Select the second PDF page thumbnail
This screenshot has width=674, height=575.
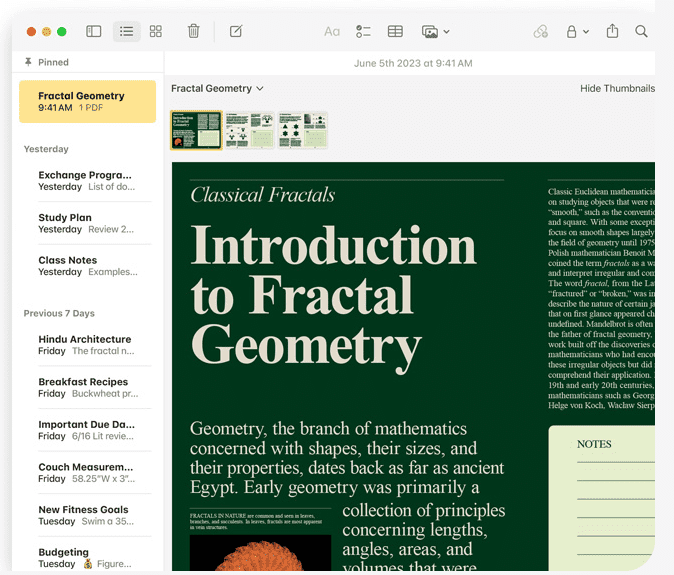[249, 130]
